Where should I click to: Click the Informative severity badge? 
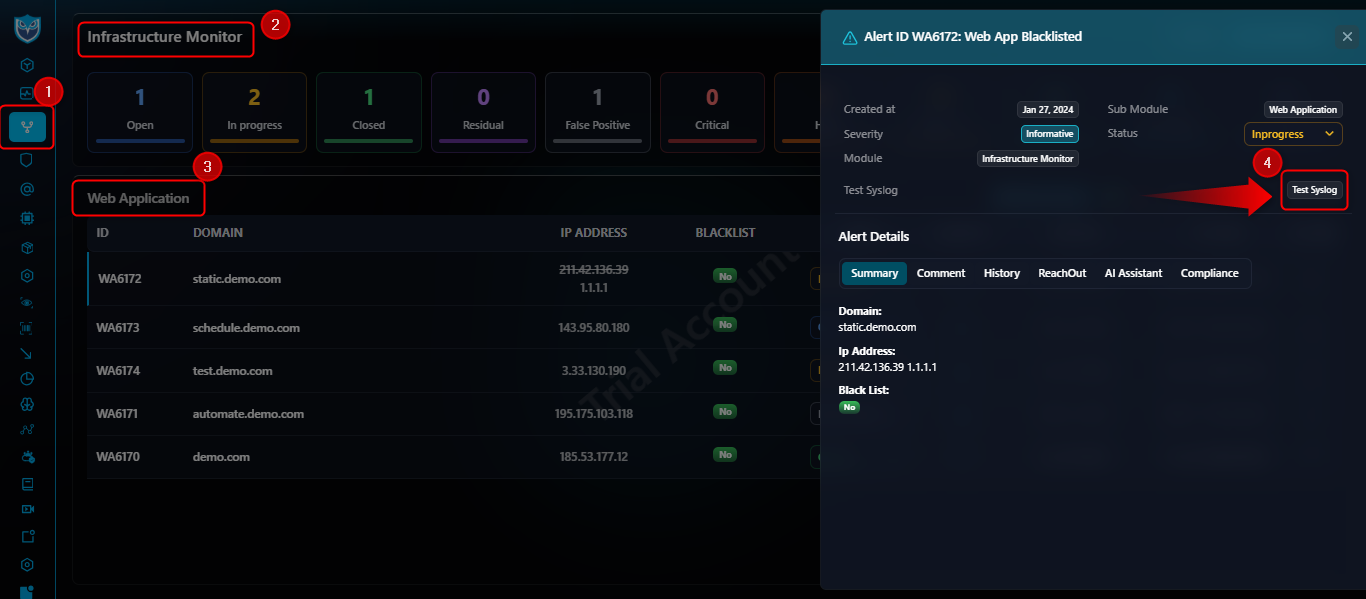pos(1050,134)
